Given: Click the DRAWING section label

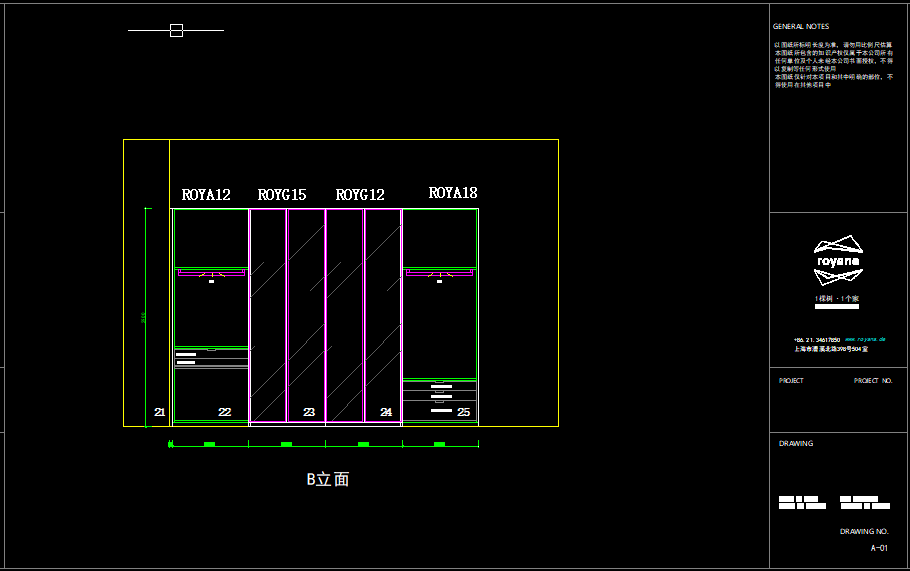Looking at the screenshot, I should [x=796, y=443].
